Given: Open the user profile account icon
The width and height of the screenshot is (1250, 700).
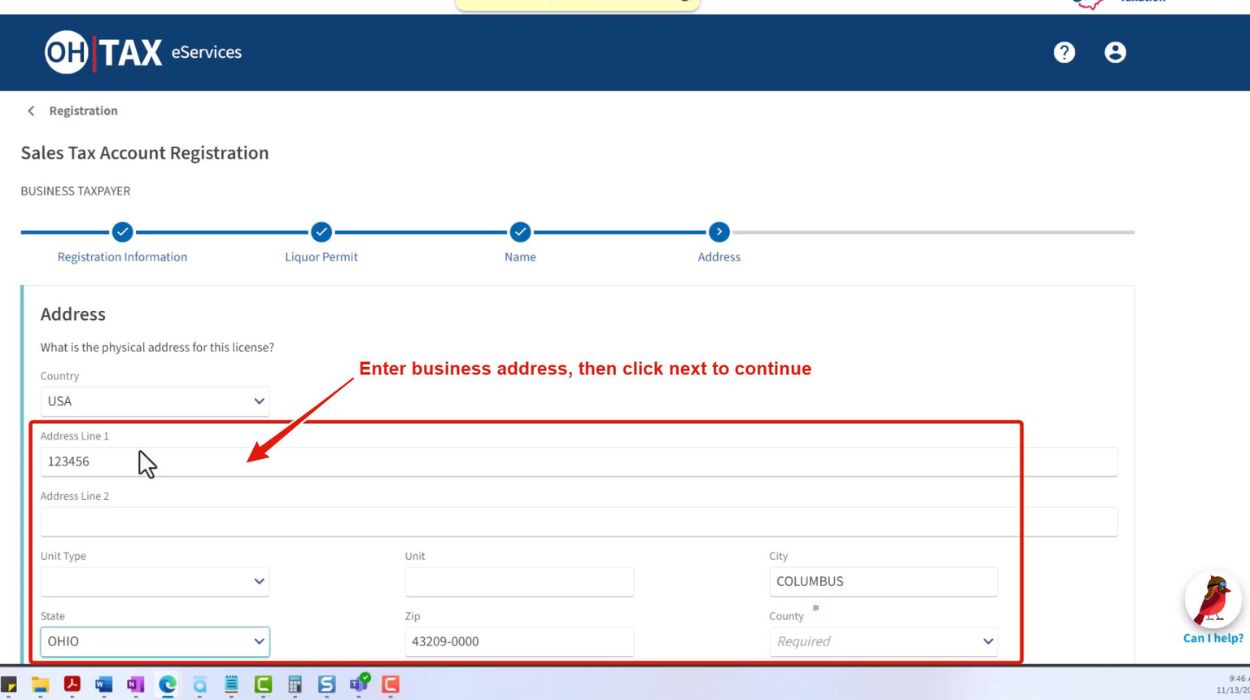Looking at the screenshot, I should pyautogui.click(x=1115, y=52).
